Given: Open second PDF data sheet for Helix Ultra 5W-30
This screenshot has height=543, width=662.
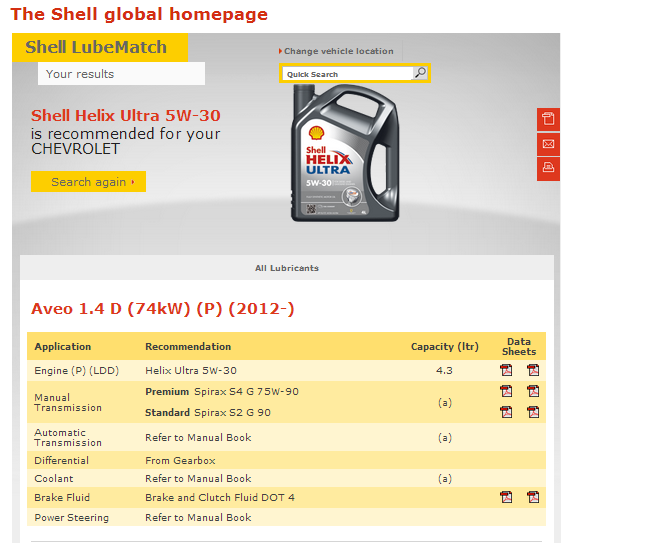Looking at the screenshot, I should coord(533,370).
